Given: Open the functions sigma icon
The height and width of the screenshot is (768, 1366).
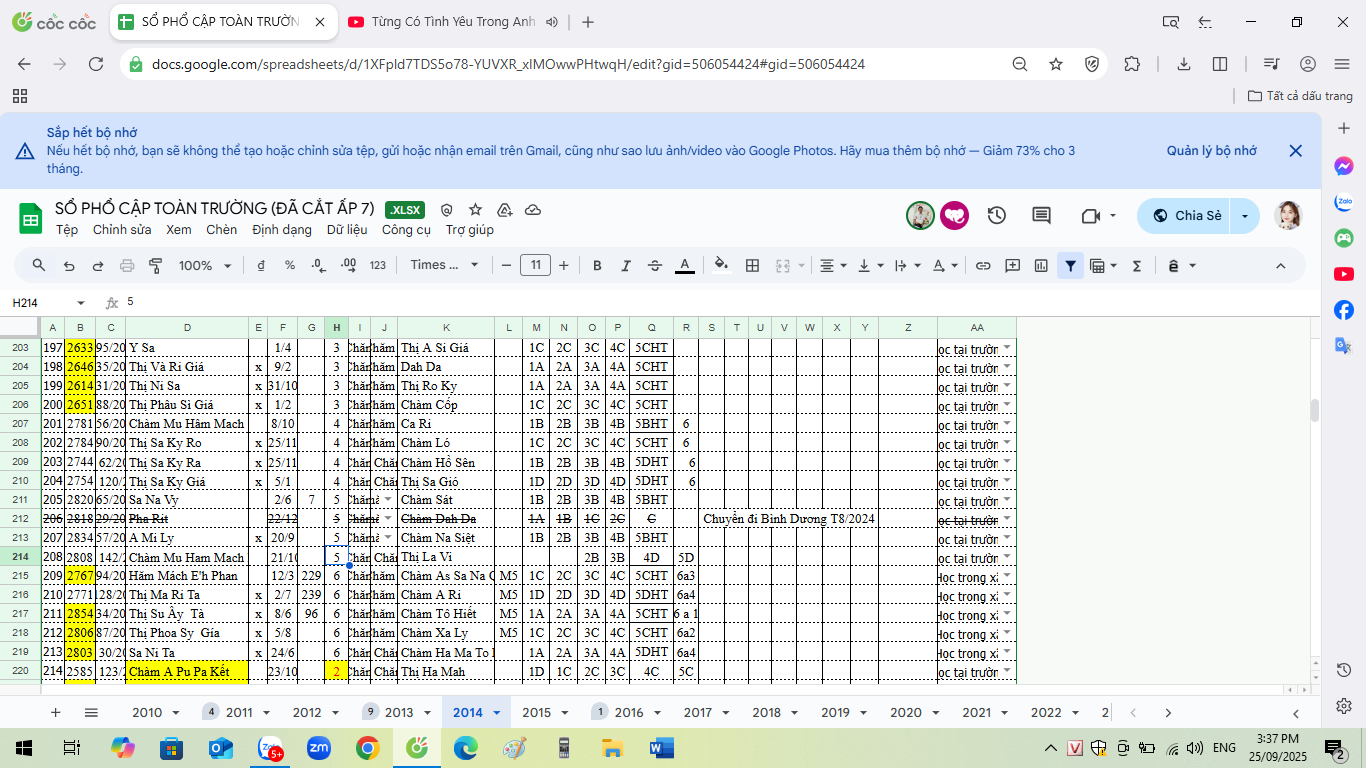Looking at the screenshot, I should pyautogui.click(x=1136, y=265).
